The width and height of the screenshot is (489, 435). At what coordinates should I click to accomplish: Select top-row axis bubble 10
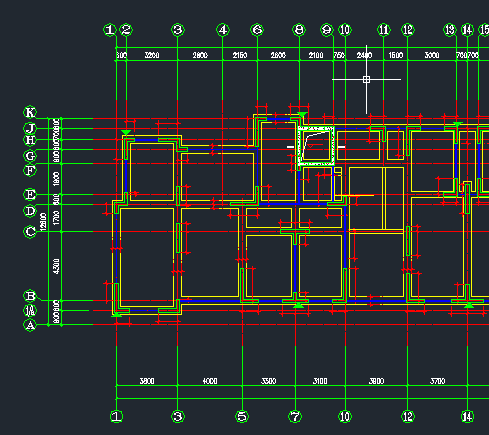coord(345,30)
